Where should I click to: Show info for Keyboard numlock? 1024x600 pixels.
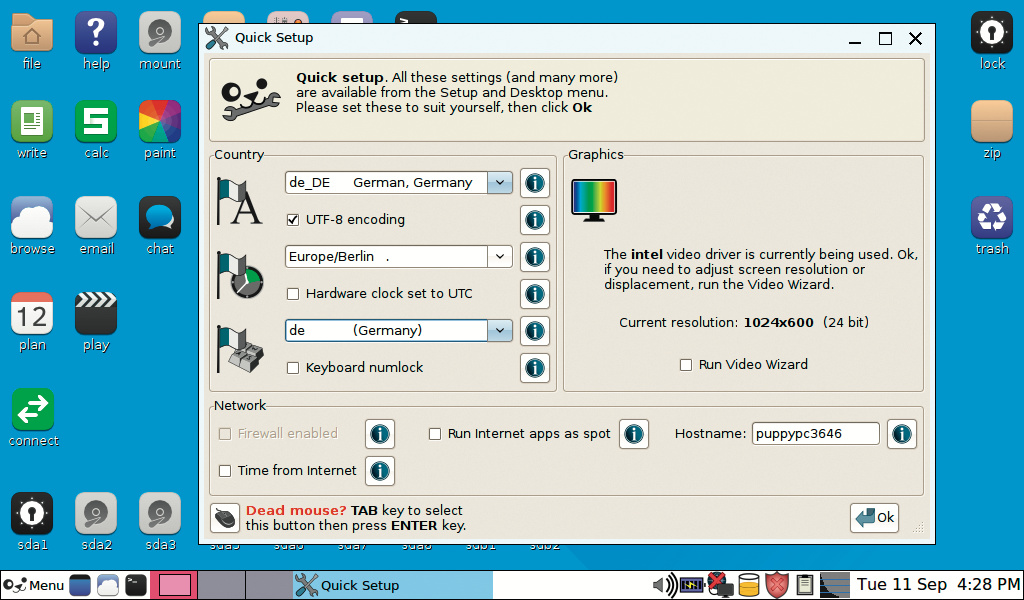(535, 368)
